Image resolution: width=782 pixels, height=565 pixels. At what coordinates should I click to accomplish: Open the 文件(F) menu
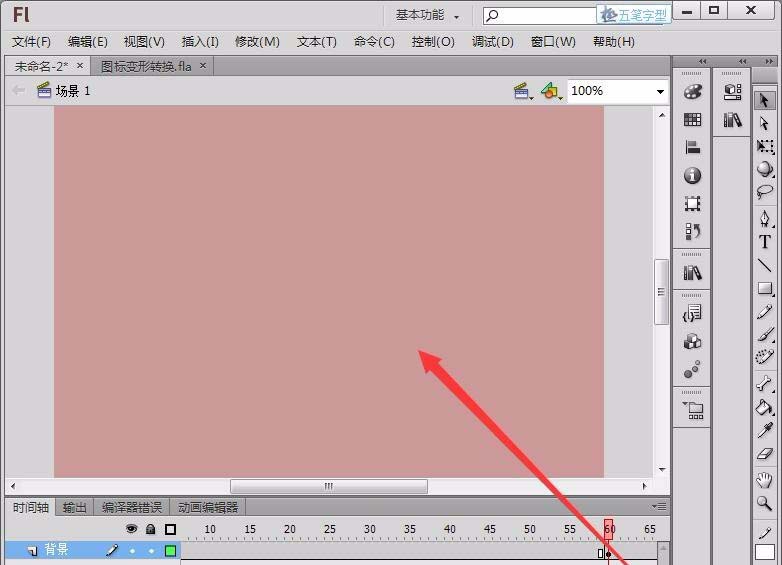point(31,42)
